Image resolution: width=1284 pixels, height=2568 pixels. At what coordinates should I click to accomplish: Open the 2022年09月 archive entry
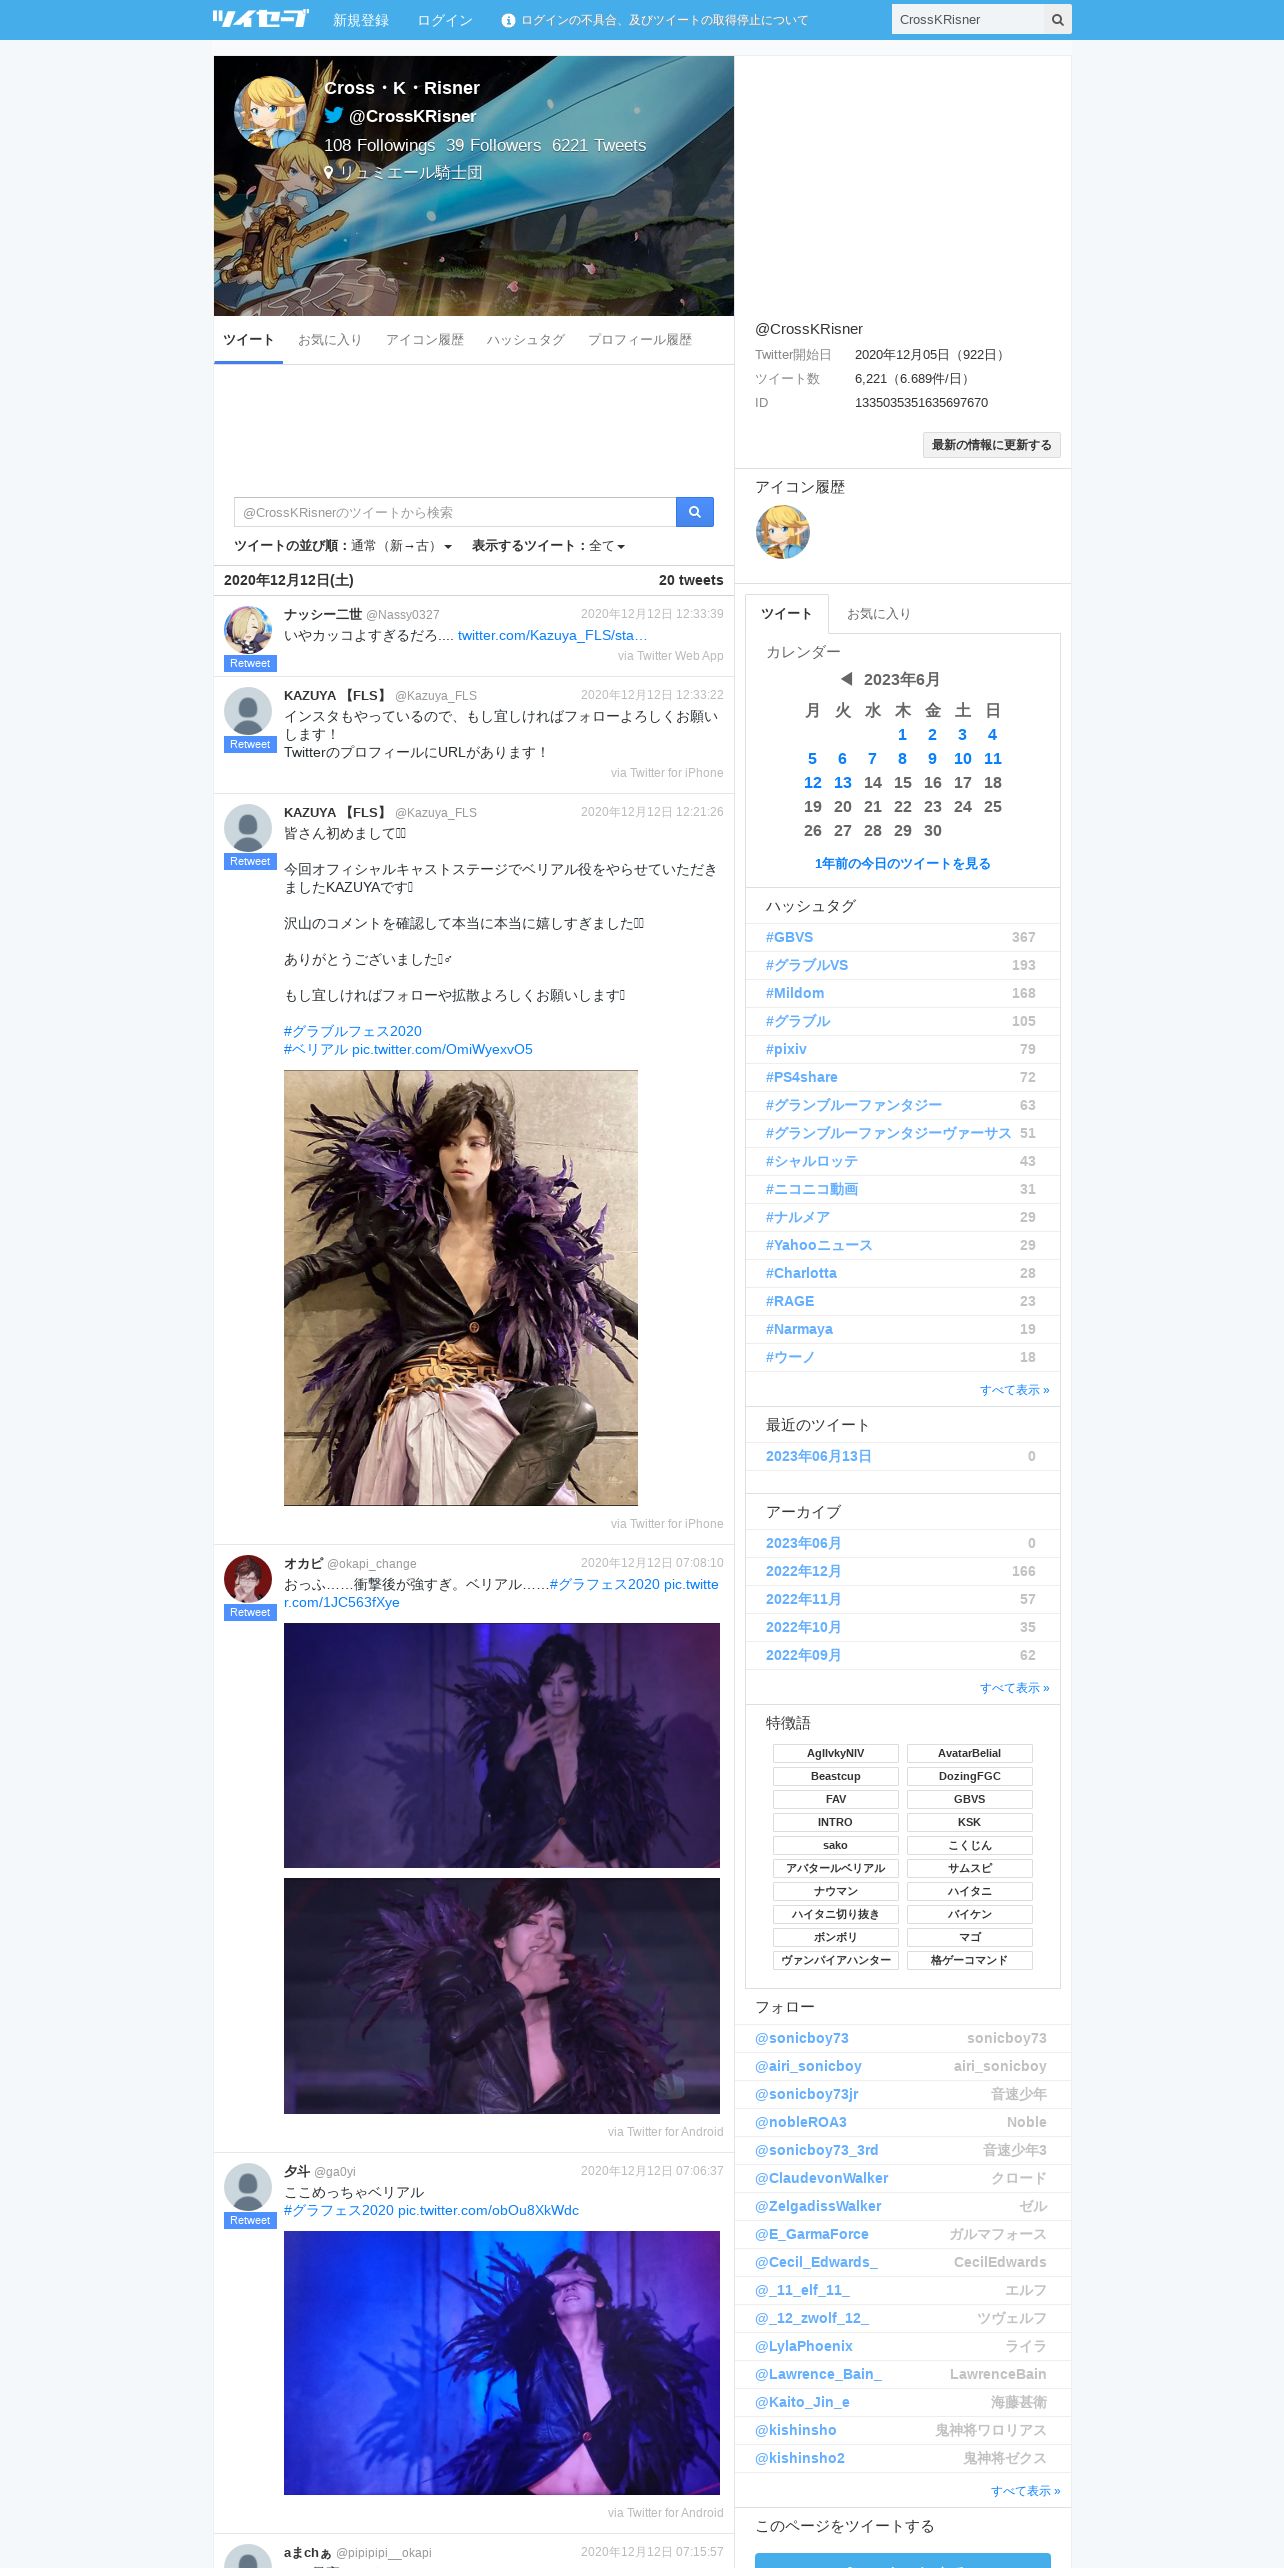[x=804, y=1655]
